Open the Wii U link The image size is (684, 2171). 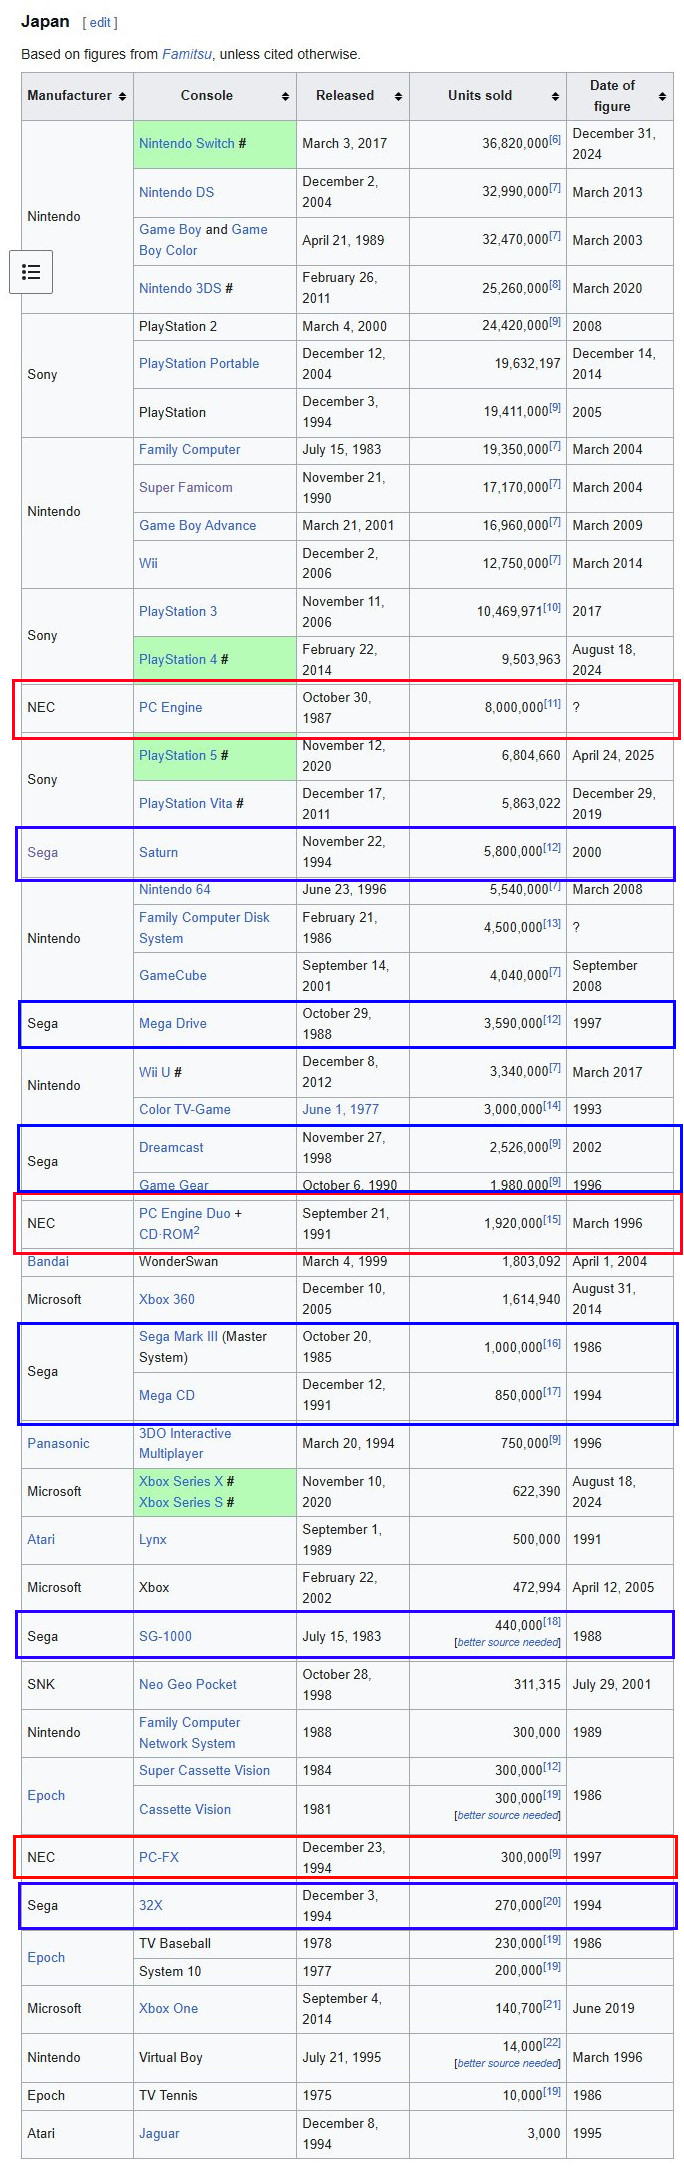155,1072
